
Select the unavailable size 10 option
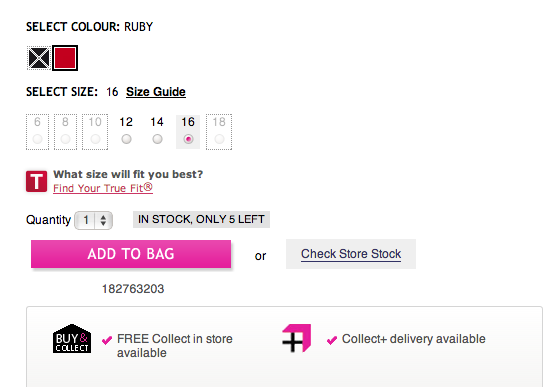95,132
